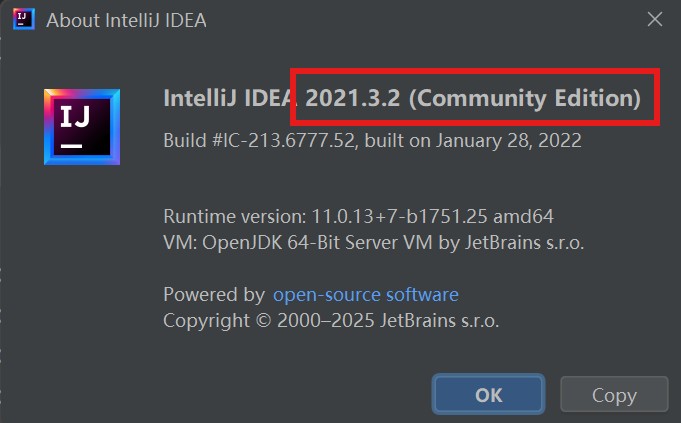This screenshot has height=423, width=681.
Task: Click the small IntelliJ icon in title bar
Action: (x=20, y=19)
